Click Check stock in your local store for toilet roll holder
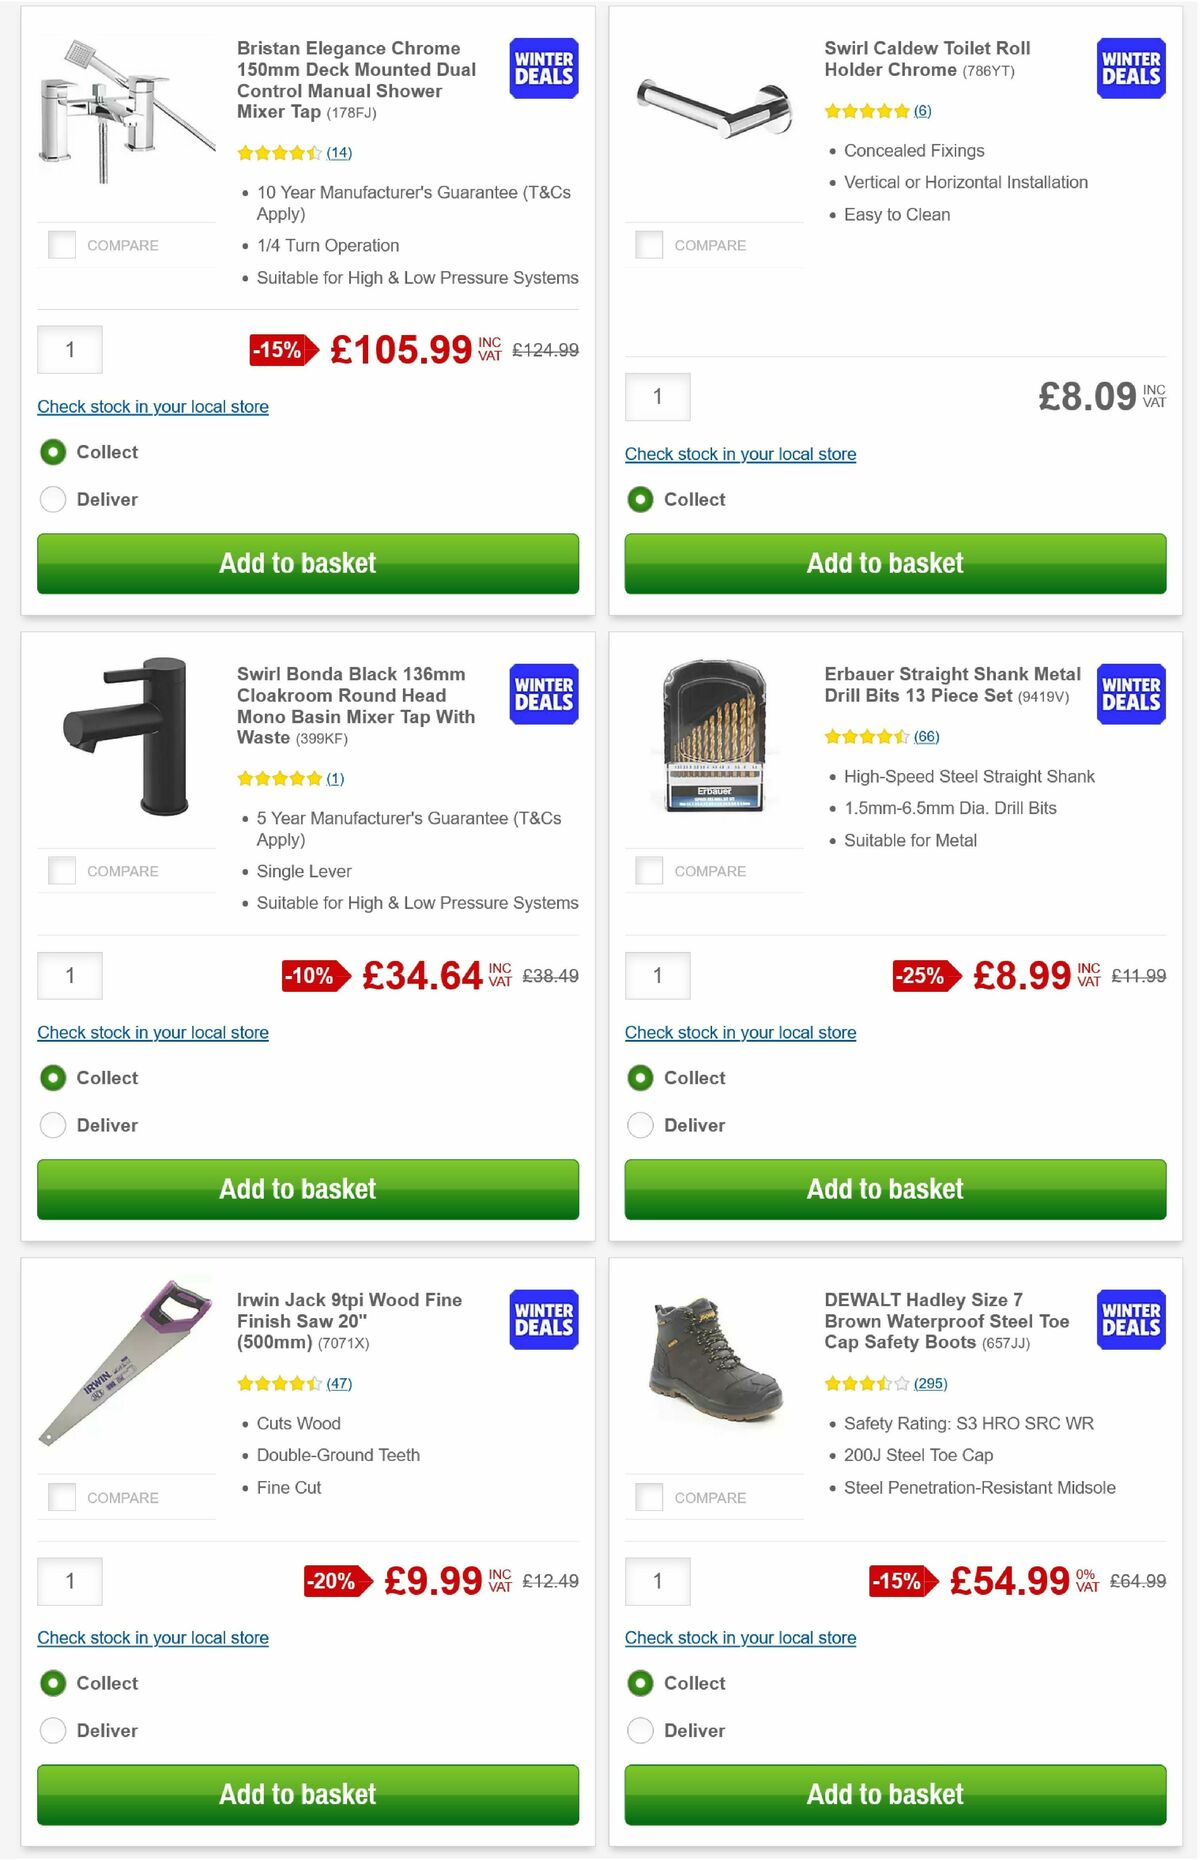The height and width of the screenshot is (1860, 1200). click(740, 453)
